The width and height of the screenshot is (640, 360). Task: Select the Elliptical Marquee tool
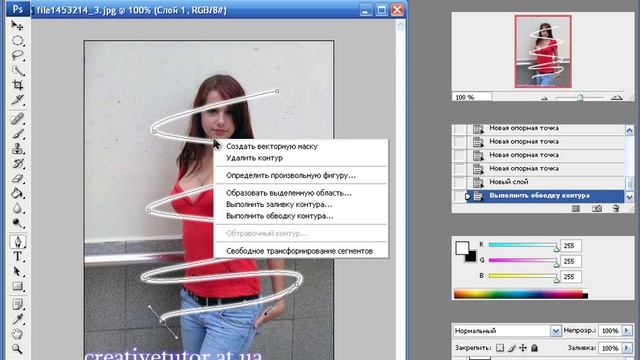(x=17, y=40)
